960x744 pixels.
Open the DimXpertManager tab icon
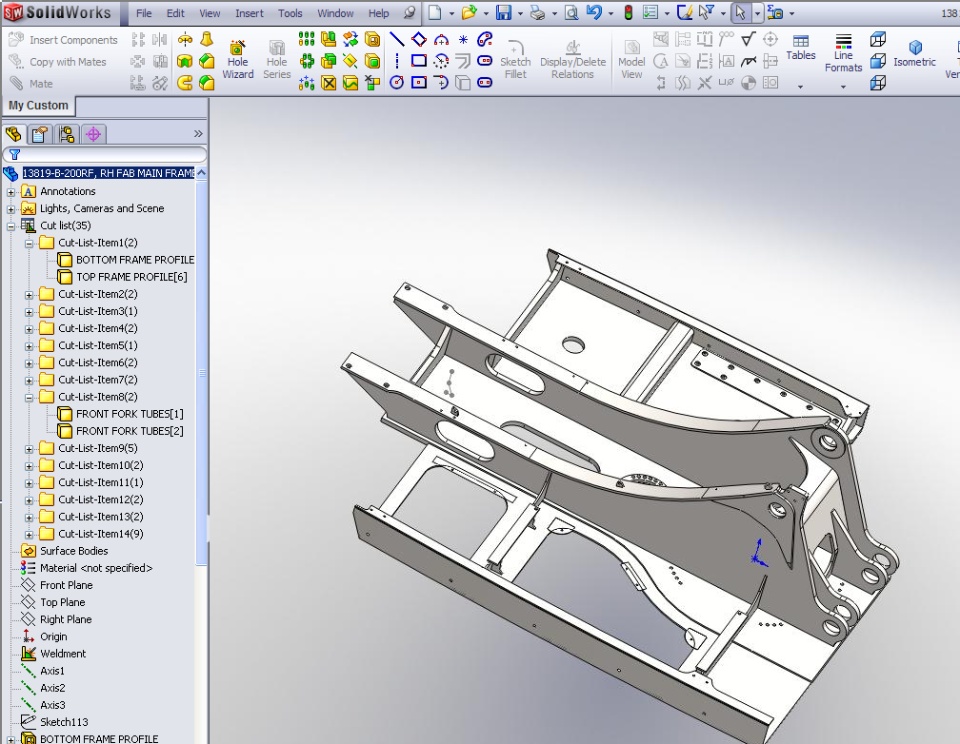pyautogui.click(x=93, y=134)
